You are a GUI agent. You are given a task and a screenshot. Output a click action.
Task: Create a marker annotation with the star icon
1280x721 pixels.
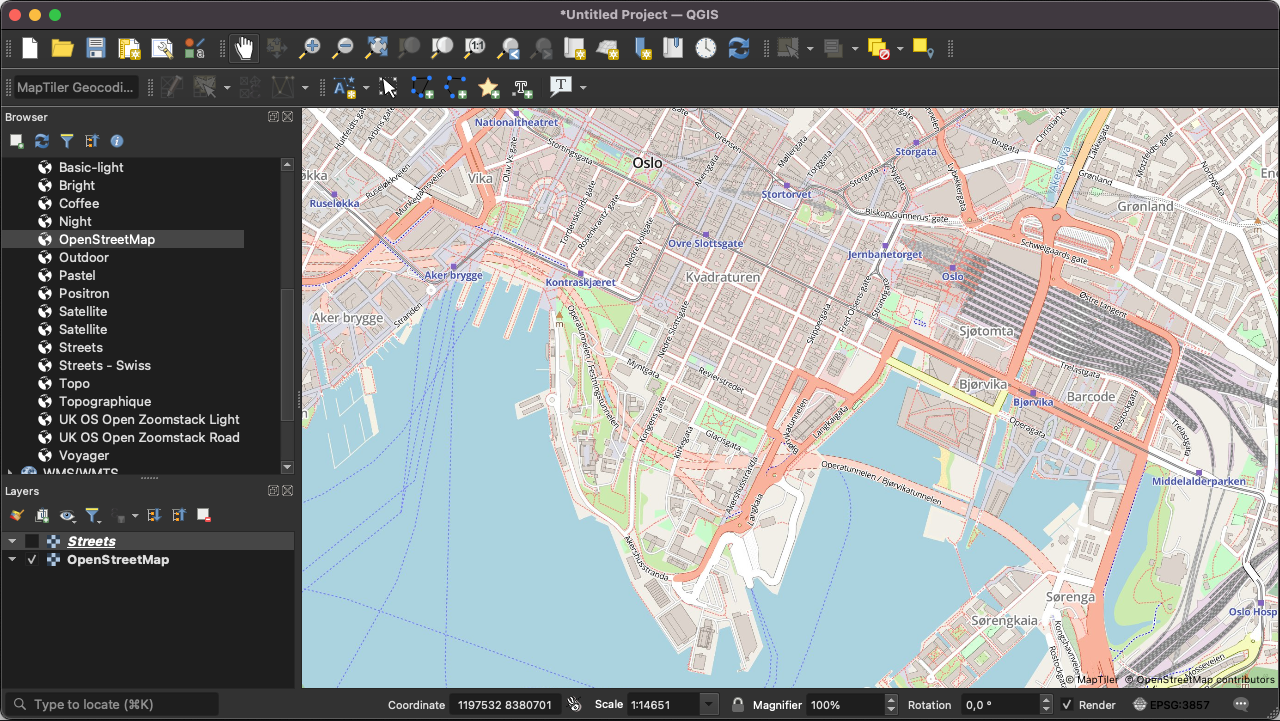coord(489,88)
